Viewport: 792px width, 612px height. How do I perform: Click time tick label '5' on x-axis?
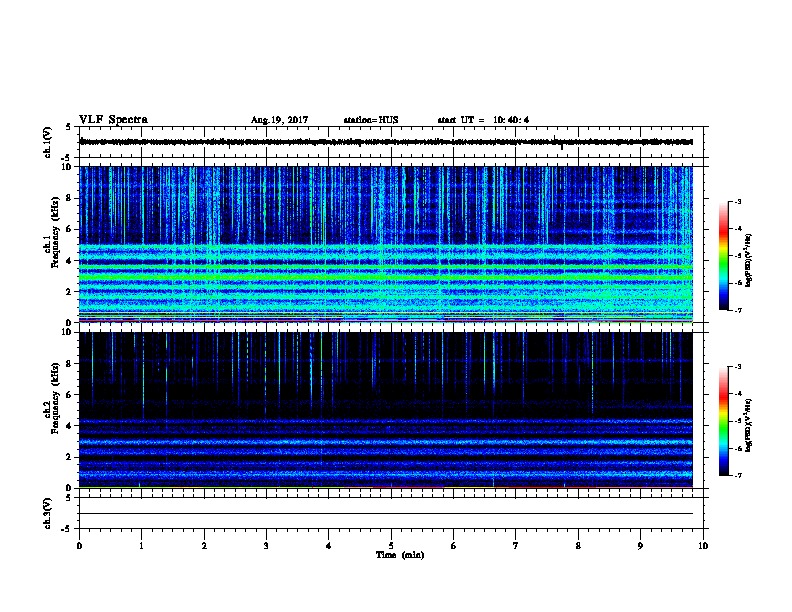click(x=391, y=546)
